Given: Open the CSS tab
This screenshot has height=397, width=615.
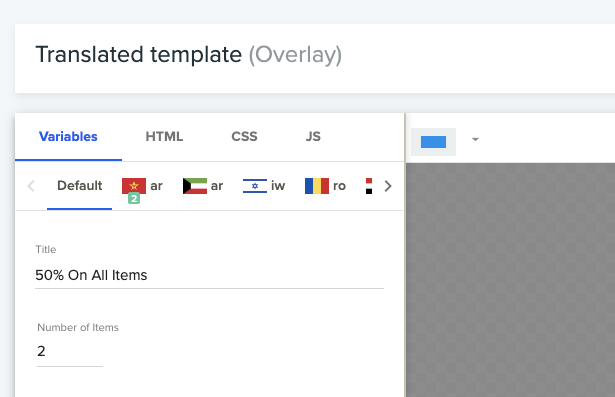Looking at the screenshot, I should coord(244,137).
